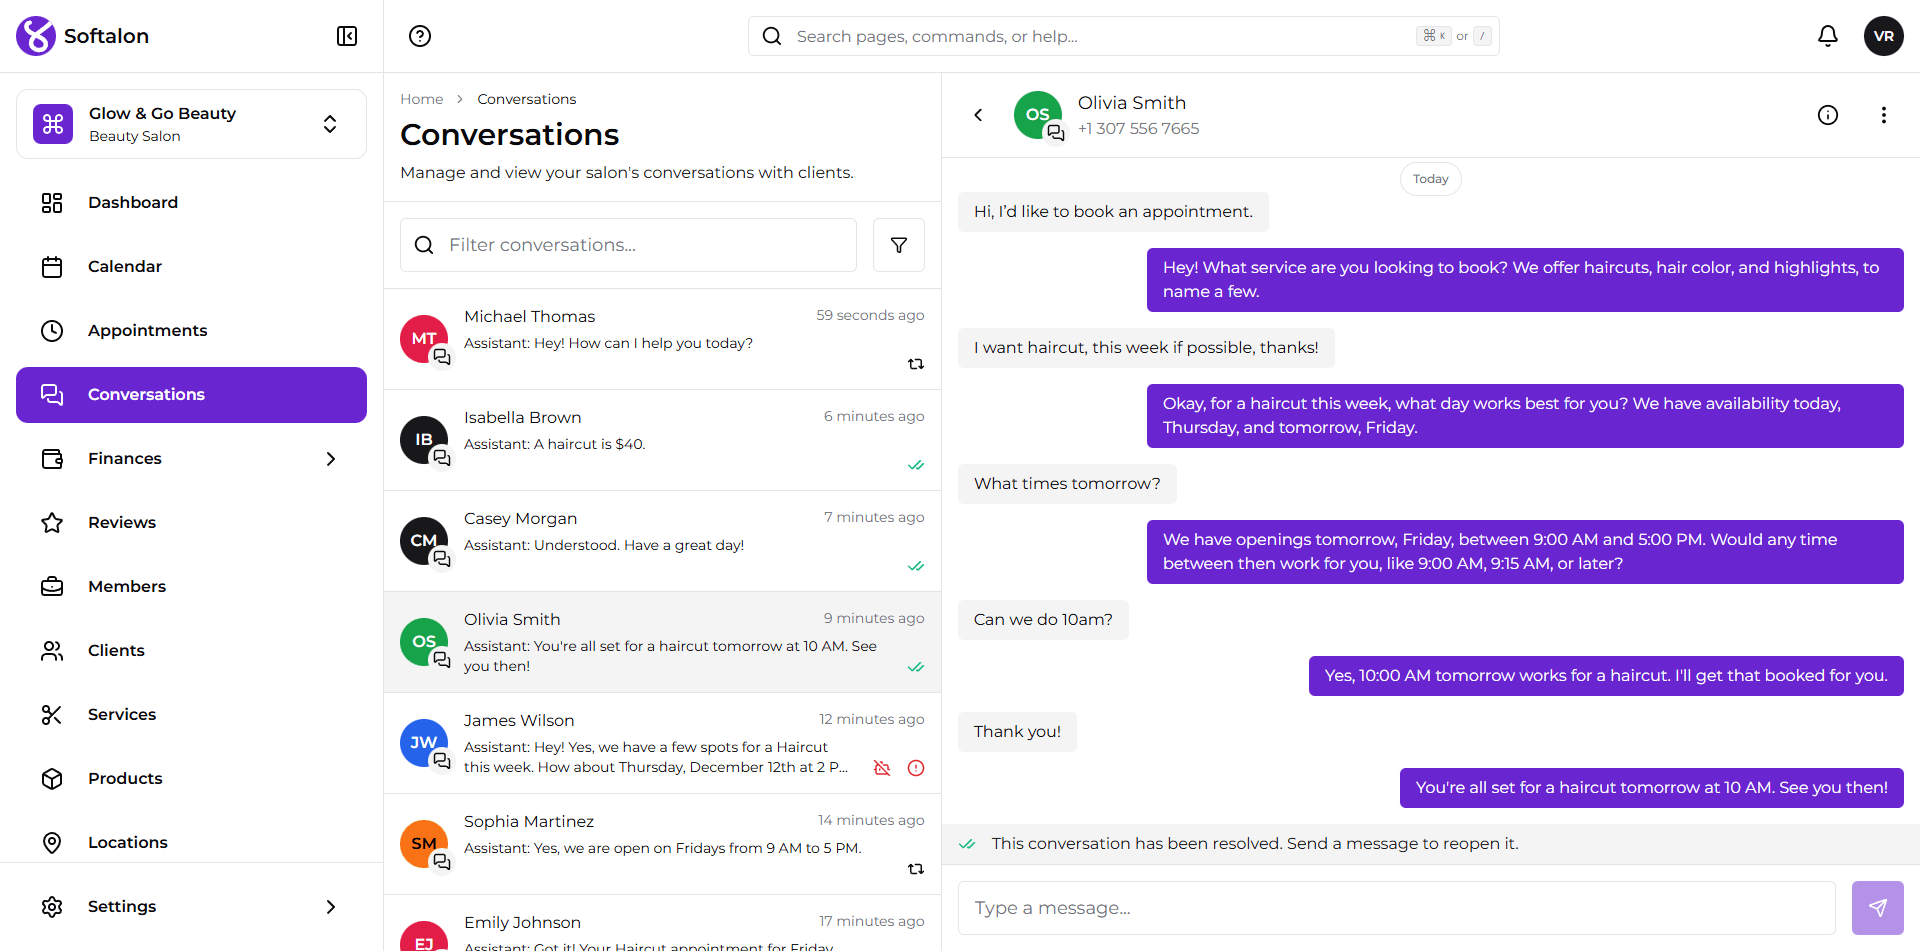
Task: Click the Home breadcrumb link
Action: [x=422, y=99]
